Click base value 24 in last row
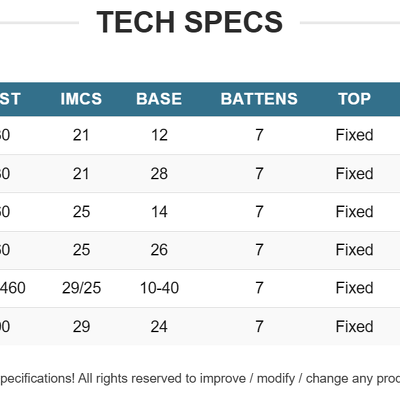 tap(159, 327)
